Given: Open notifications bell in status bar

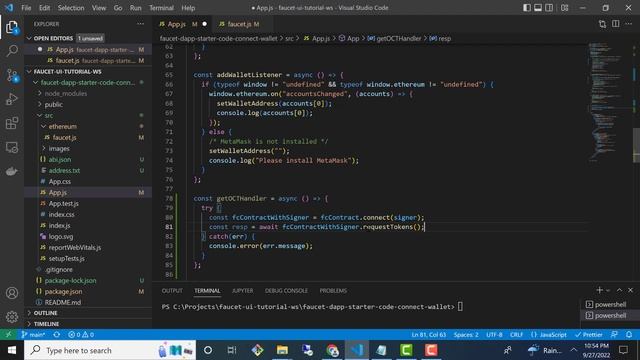Looking at the screenshot, I should point(629,334).
